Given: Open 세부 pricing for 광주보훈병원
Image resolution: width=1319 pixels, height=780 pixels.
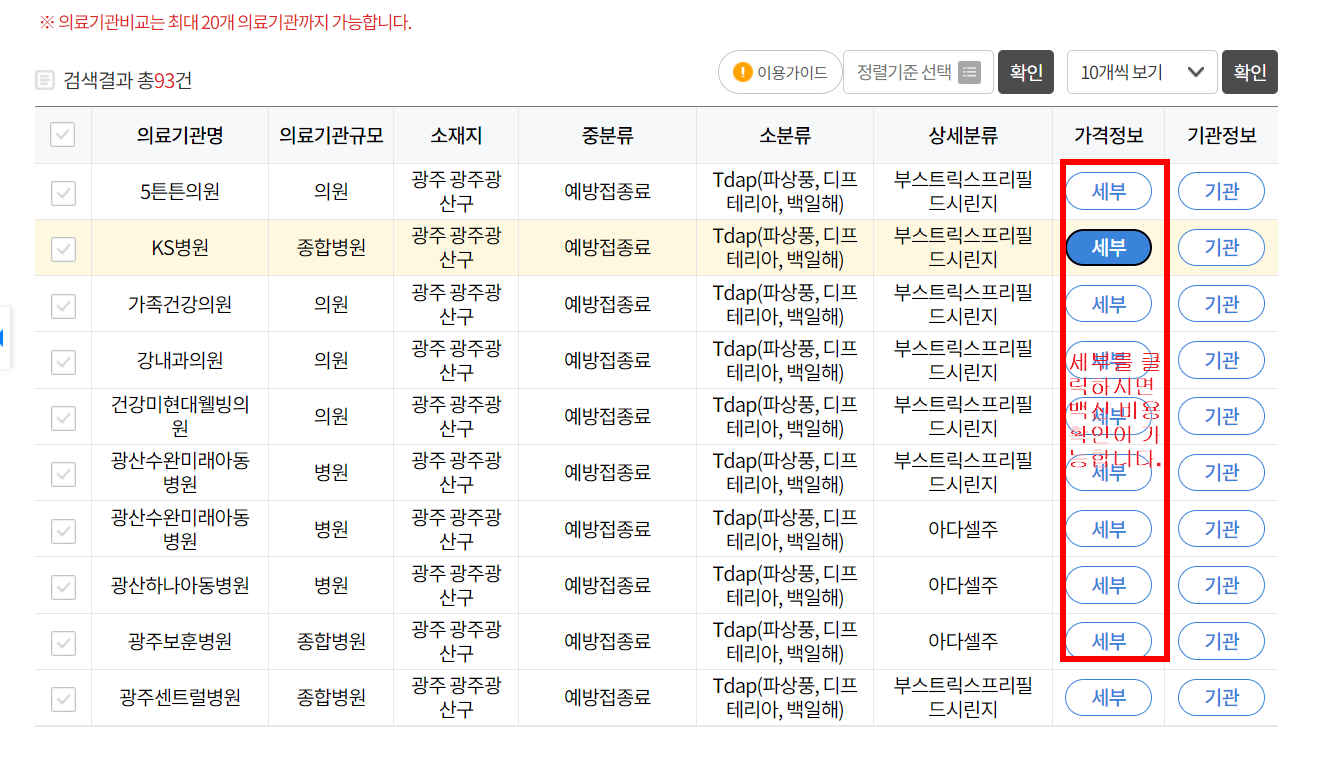Looking at the screenshot, I should pos(1108,641).
